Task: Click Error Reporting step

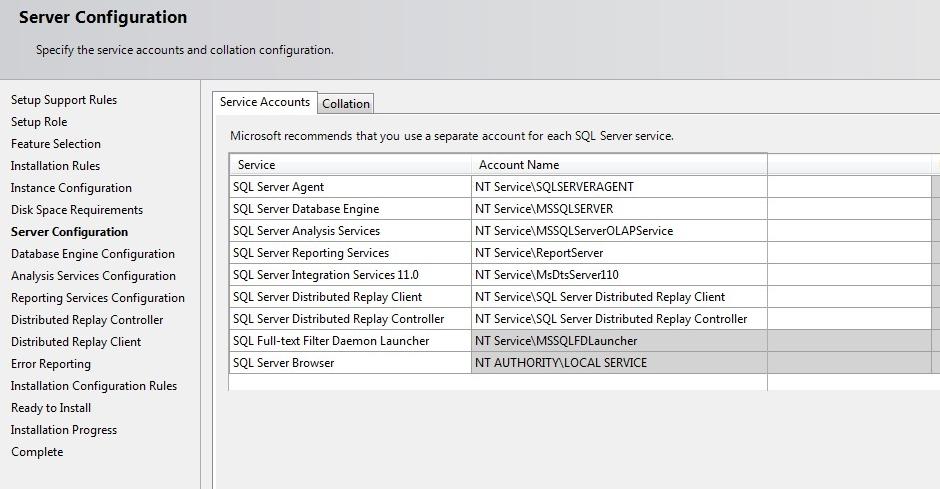Action: click(x=51, y=364)
